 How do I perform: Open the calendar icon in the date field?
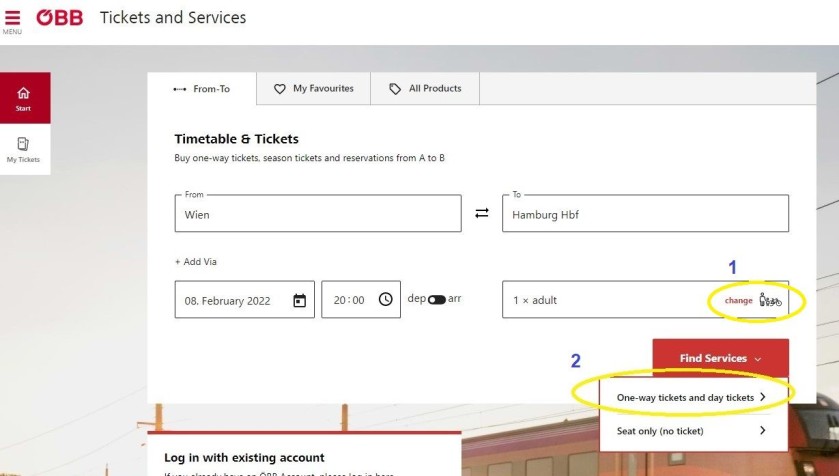pyautogui.click(x=300, y=301)
